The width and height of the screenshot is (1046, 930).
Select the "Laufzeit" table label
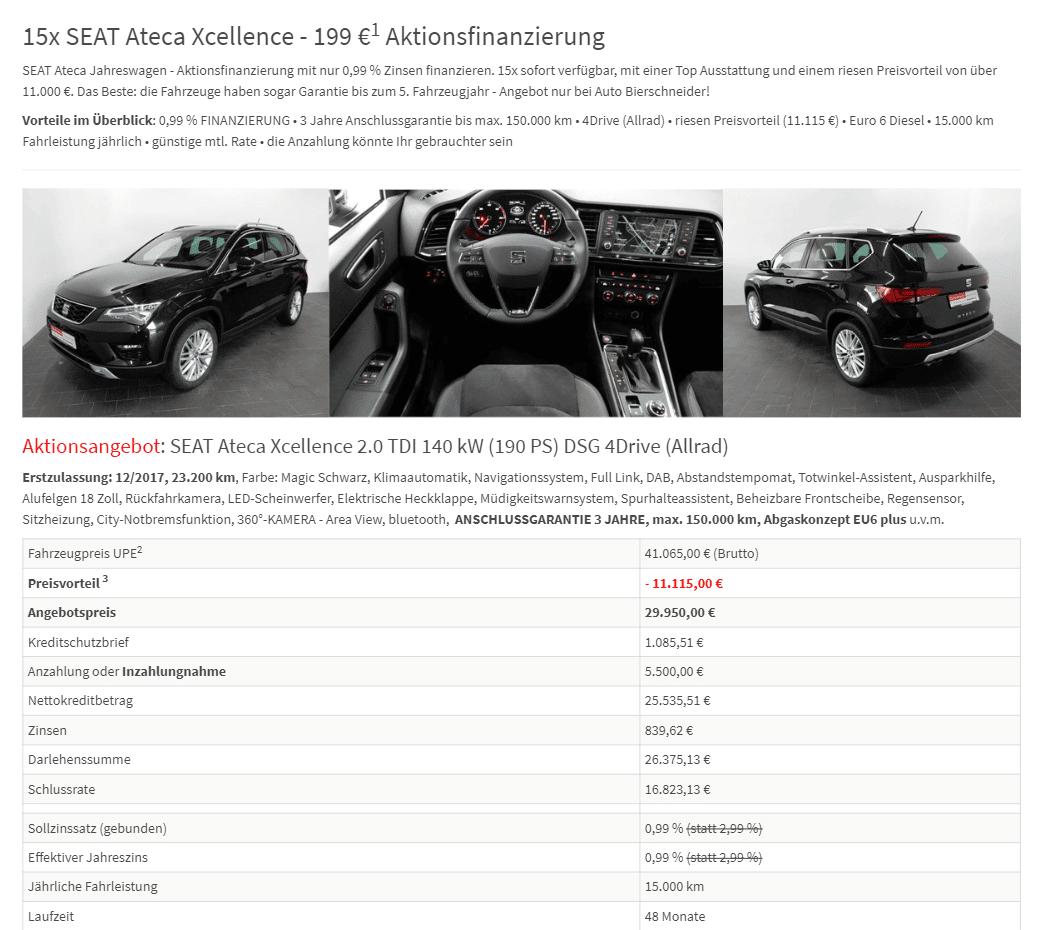point(51,917)
